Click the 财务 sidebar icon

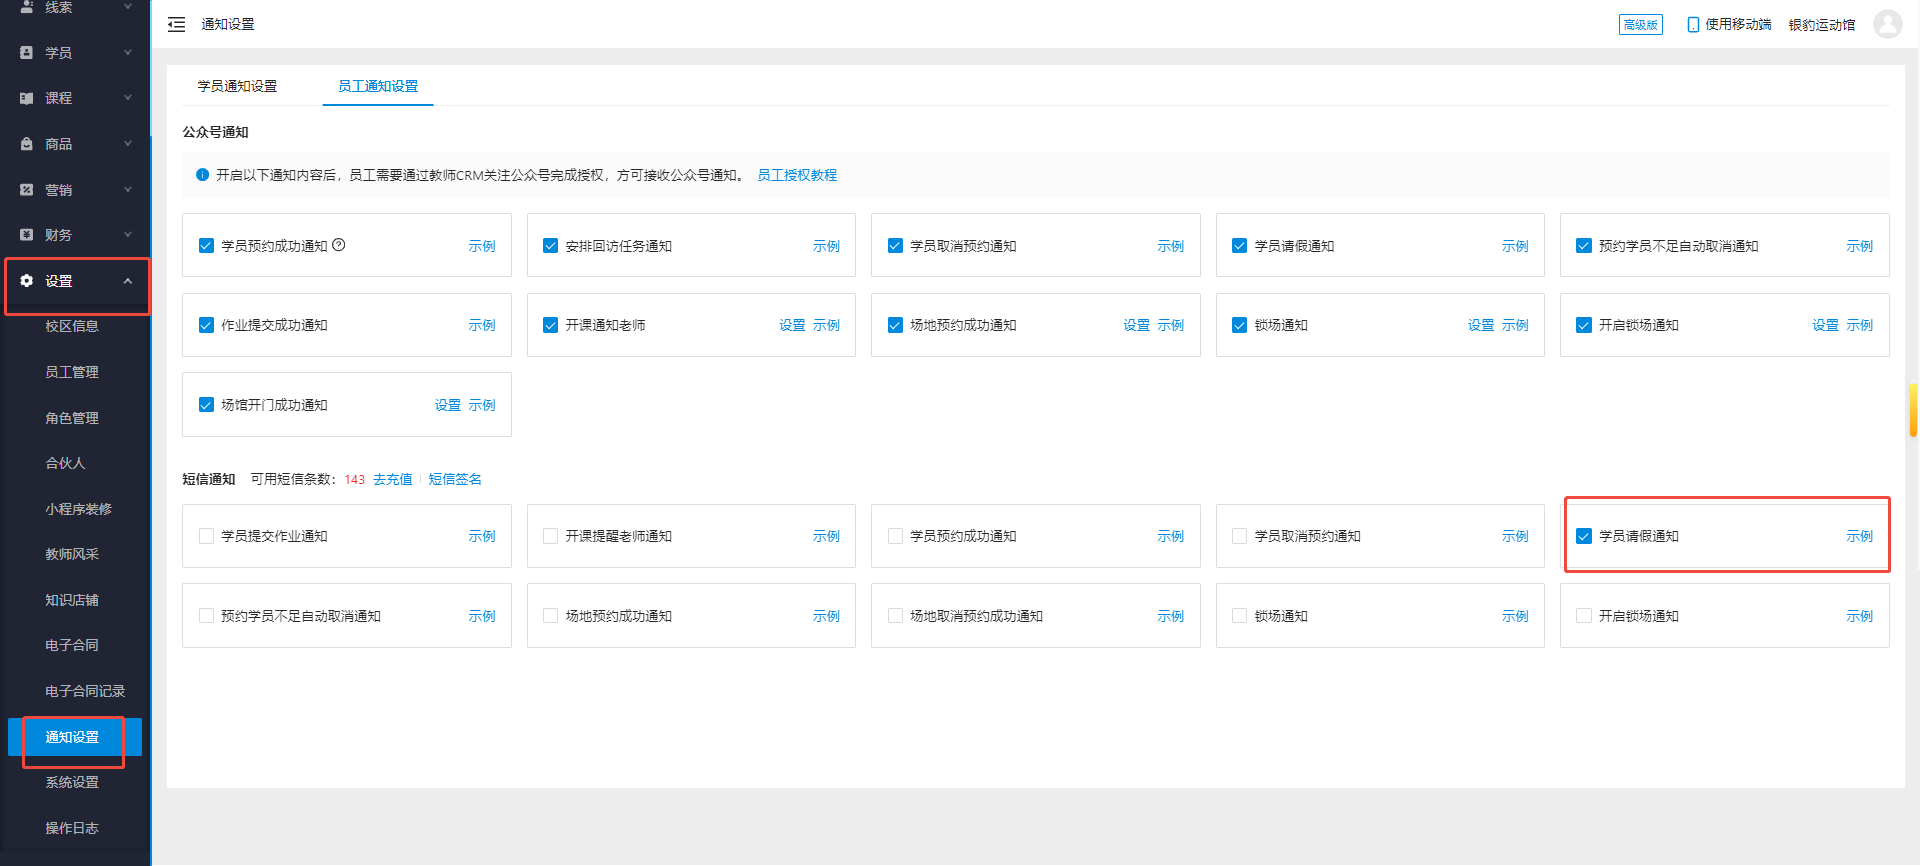click(27, 235)
